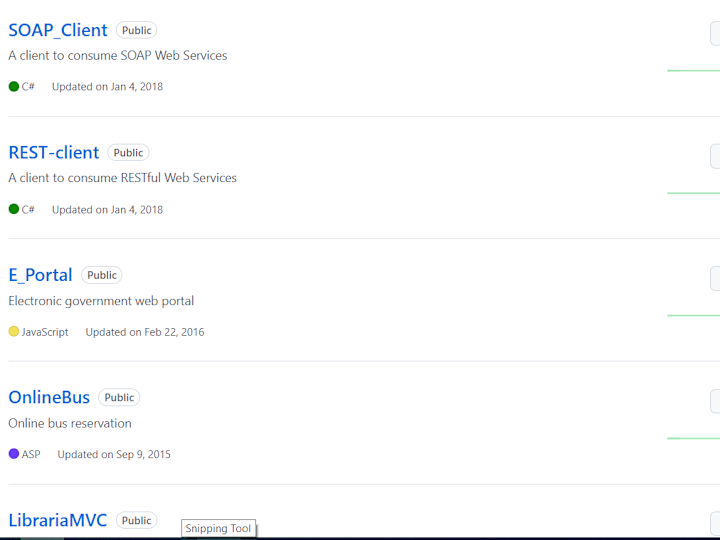Click the activity graph on the E_Portal row
The width and height of the screenshot is (720, 540).
693,315
